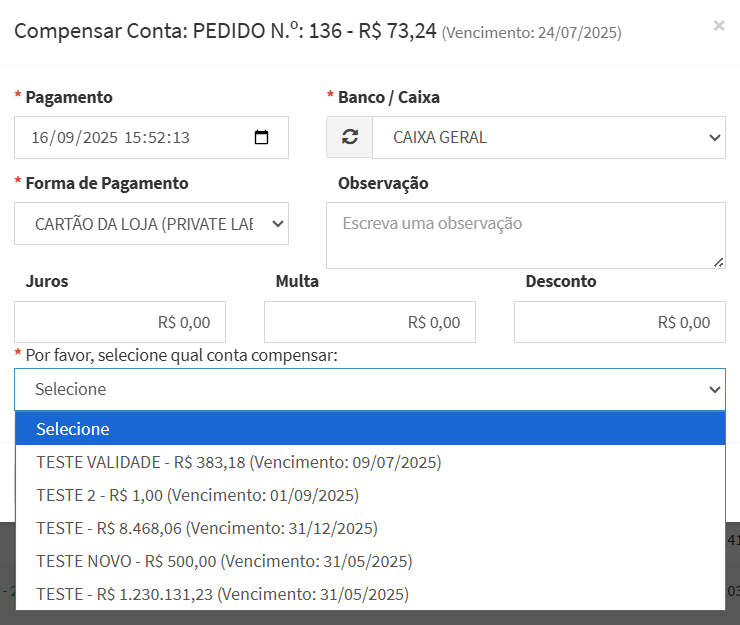Select TESTE - R$ 8.468,06 option
The width and height of the screenshot is (740, 625).
coord(206,528)
